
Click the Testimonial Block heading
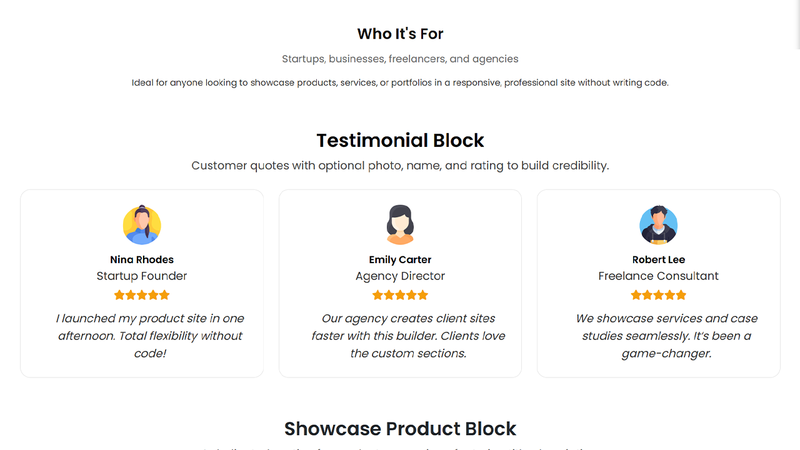(x=400, y=140)
